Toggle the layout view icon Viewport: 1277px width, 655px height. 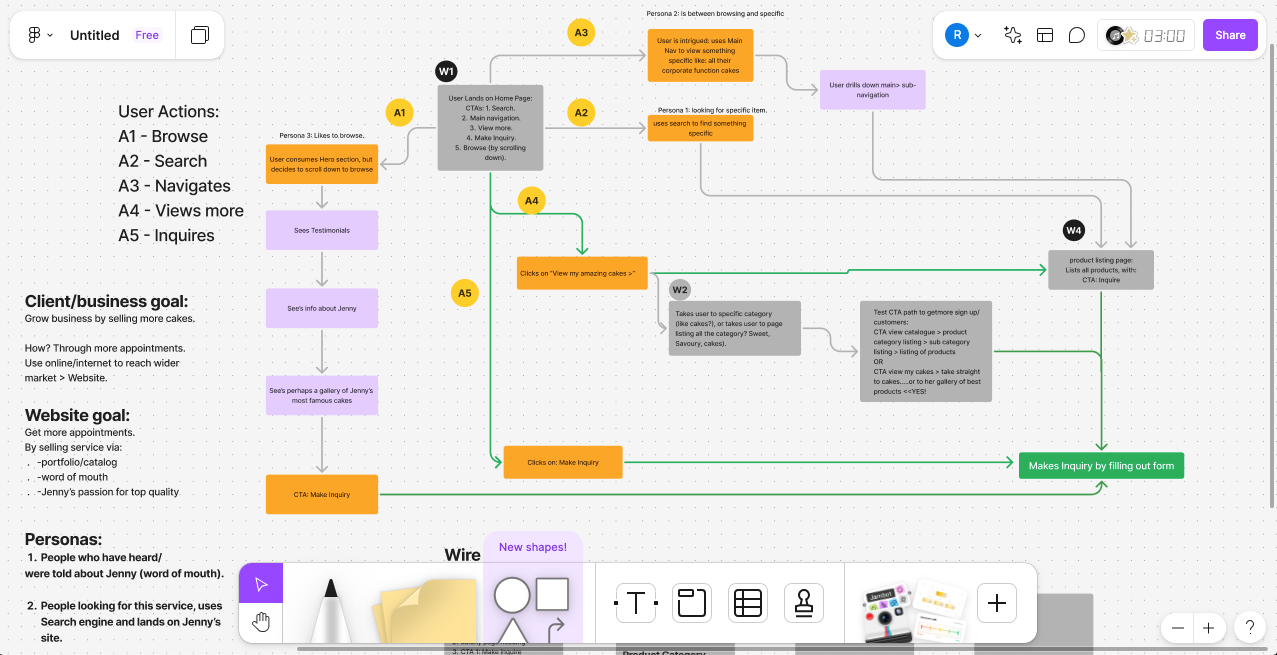coord(1045,35)
